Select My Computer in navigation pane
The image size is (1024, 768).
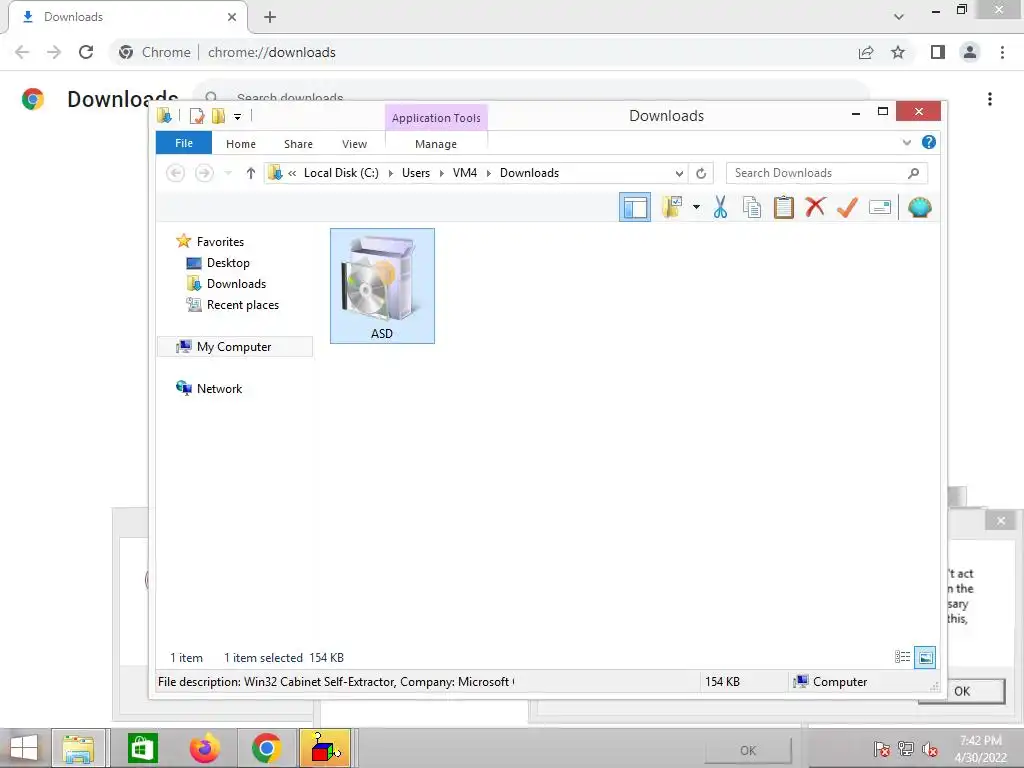point(234,347)
